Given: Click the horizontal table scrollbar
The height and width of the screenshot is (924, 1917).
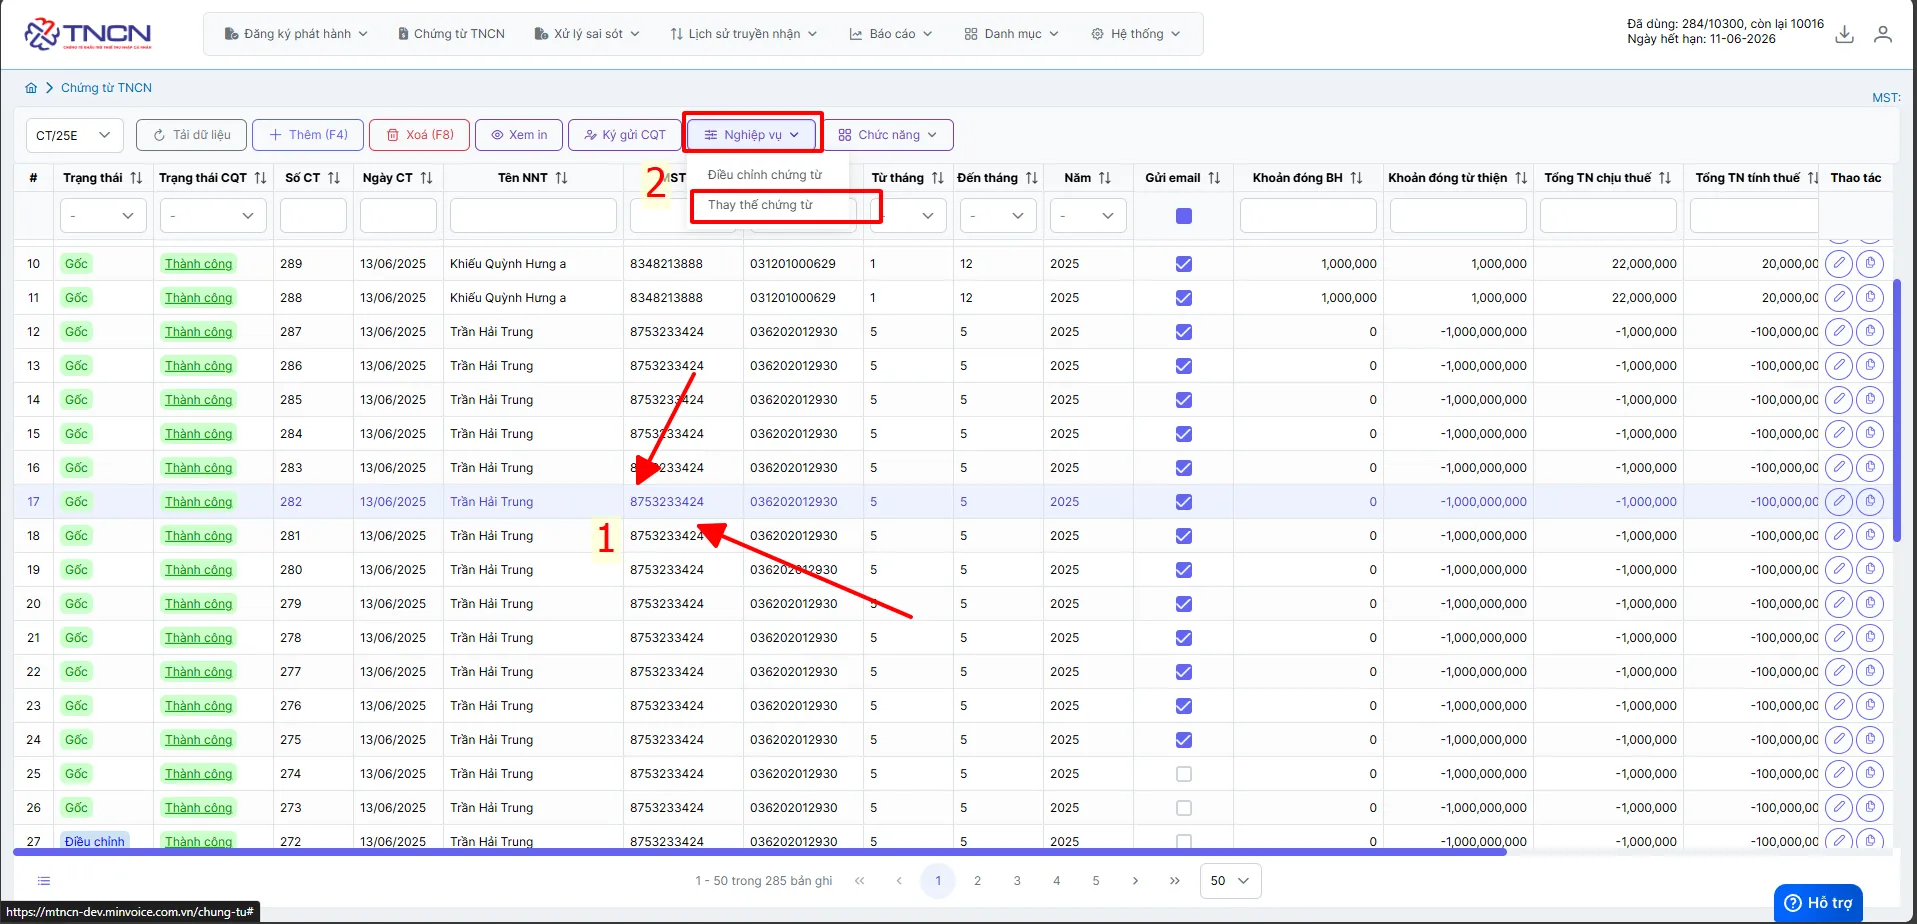Looking at the screenshot, I should [760, 852].
